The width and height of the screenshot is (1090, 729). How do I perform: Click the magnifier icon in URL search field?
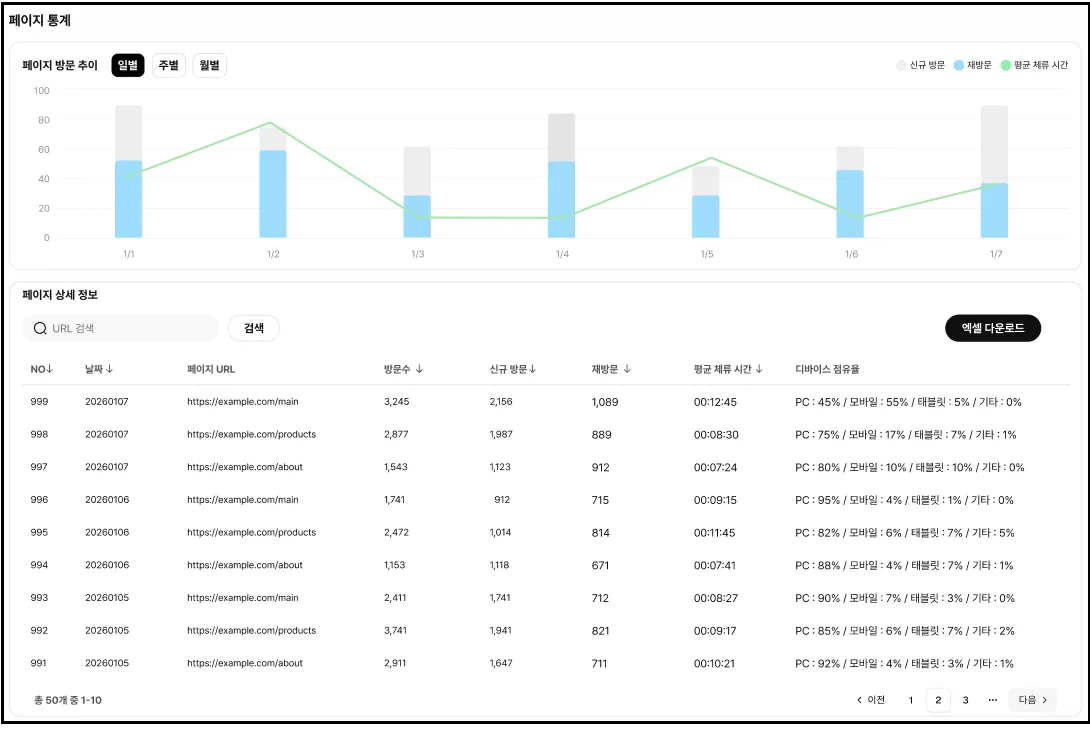click(40, 328)
